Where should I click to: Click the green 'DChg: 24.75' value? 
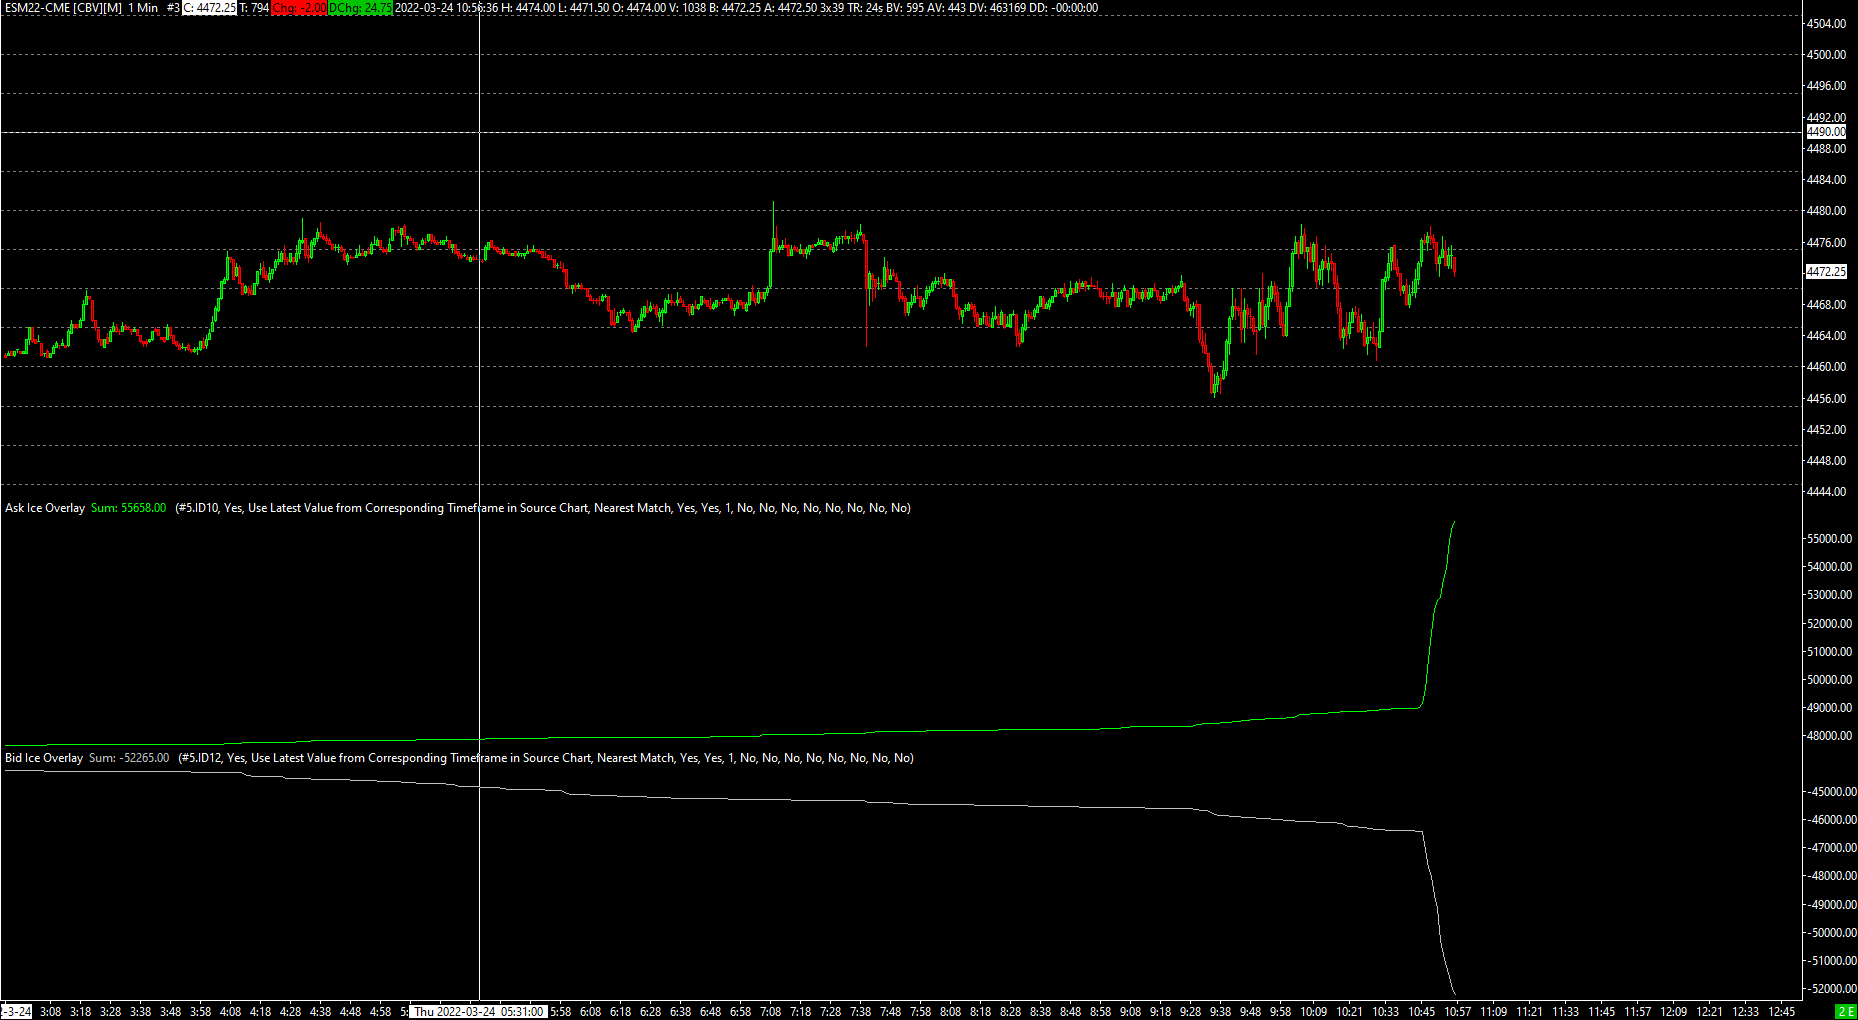pyautogui.click(x=360, y=8)
